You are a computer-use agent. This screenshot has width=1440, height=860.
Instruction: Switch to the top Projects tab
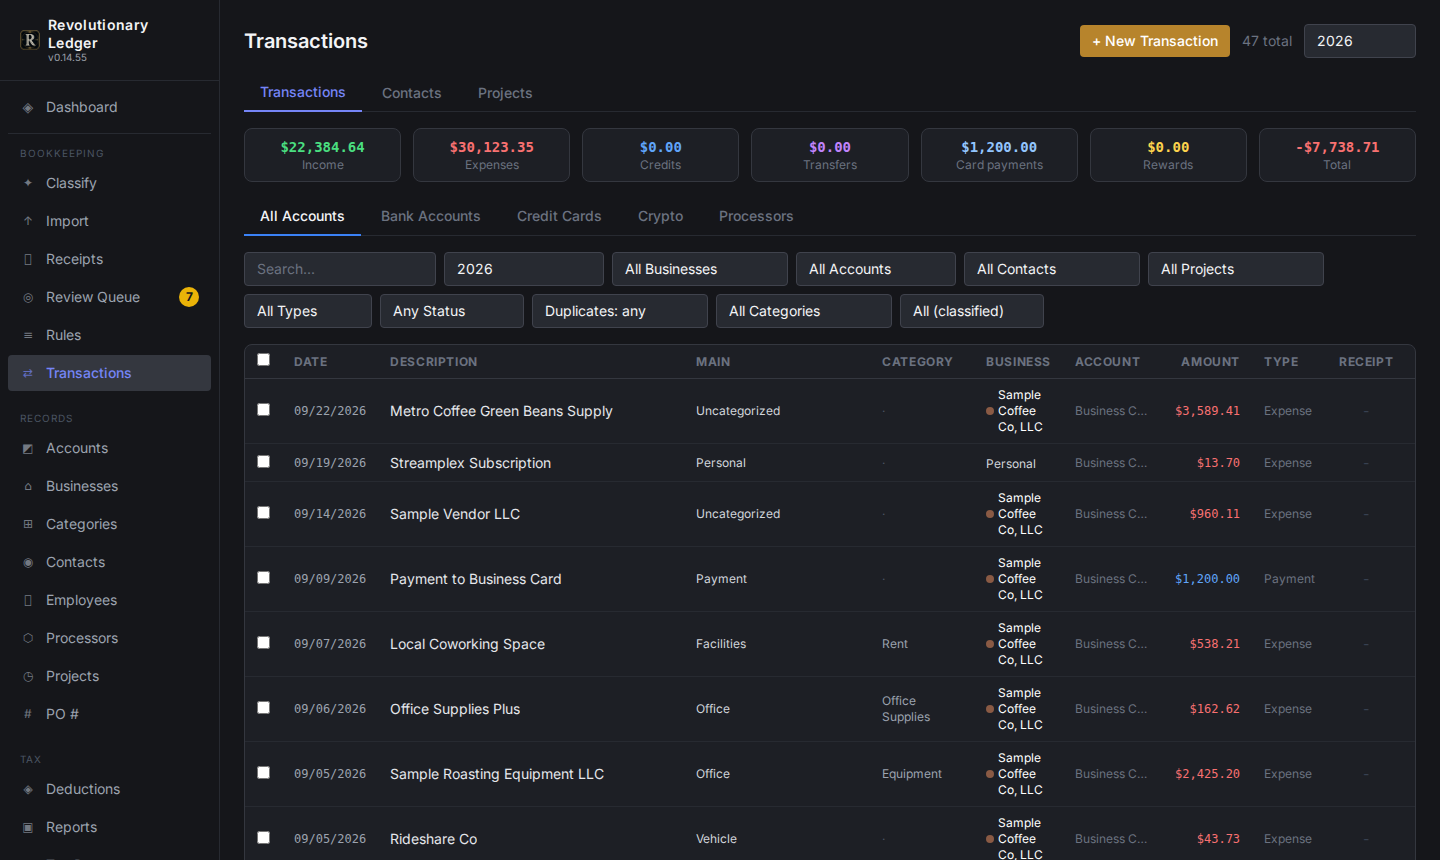[x=505, y=93]
